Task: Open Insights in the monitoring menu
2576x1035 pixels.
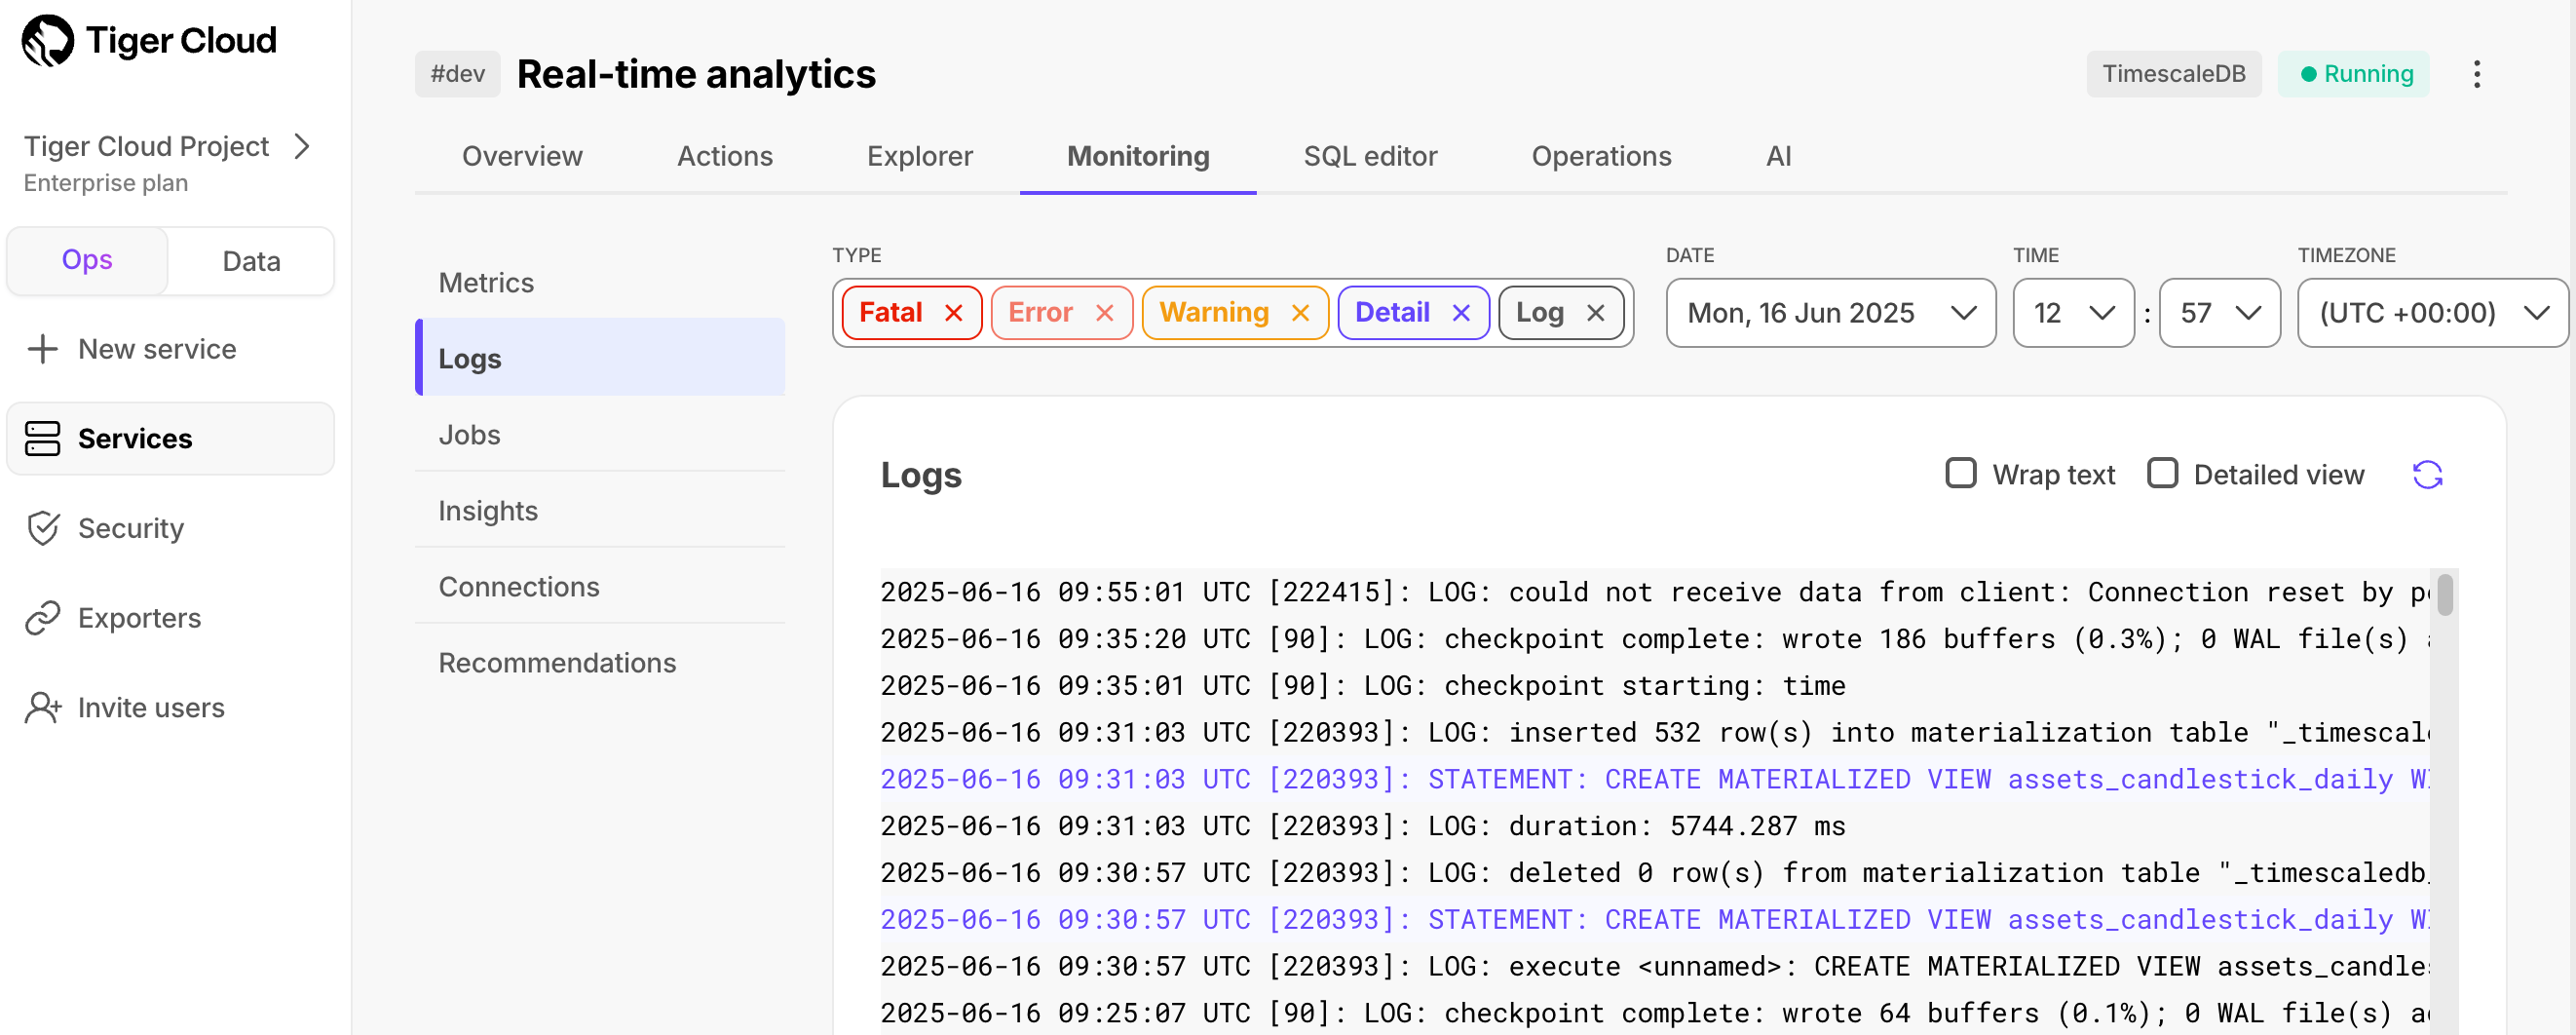Action: [600, 510]
